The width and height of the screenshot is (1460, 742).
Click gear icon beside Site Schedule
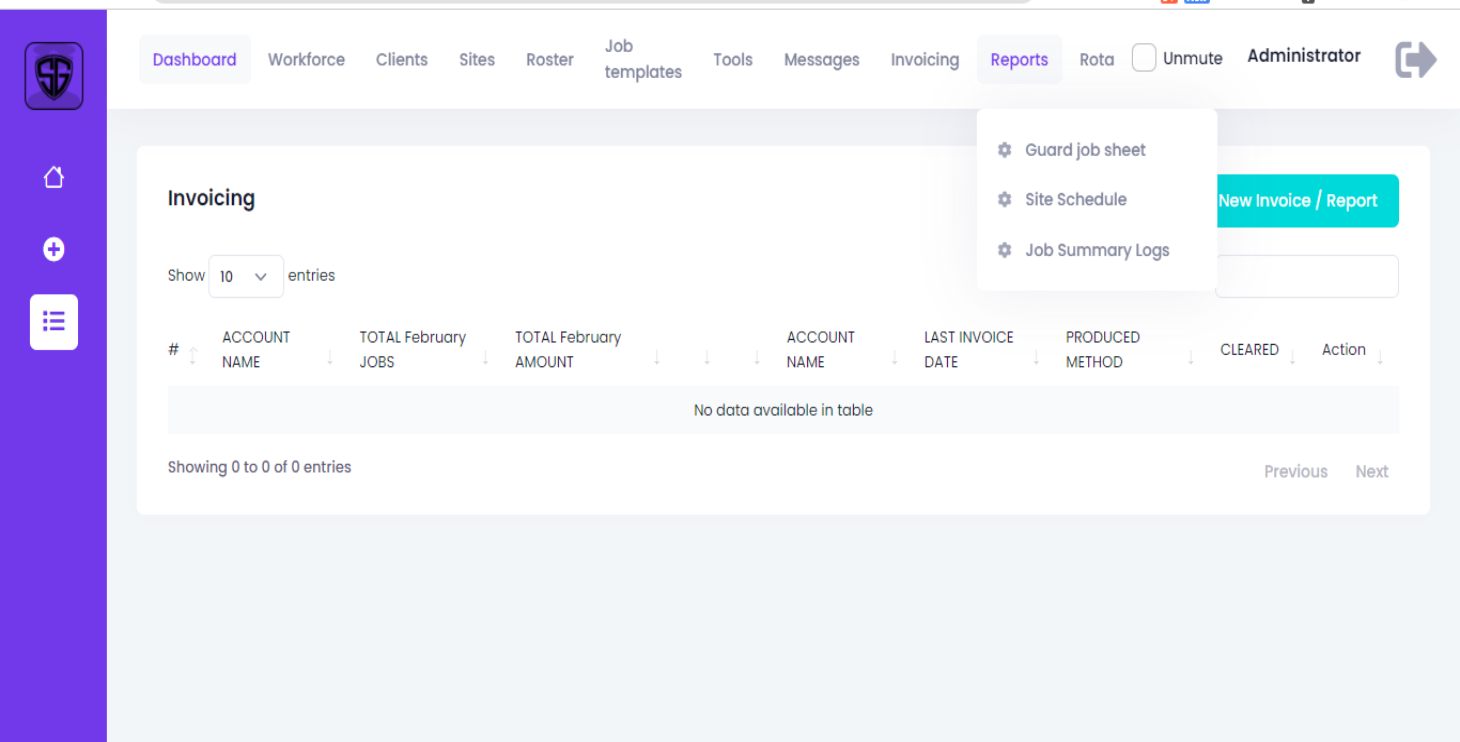tap(1005, 200)
